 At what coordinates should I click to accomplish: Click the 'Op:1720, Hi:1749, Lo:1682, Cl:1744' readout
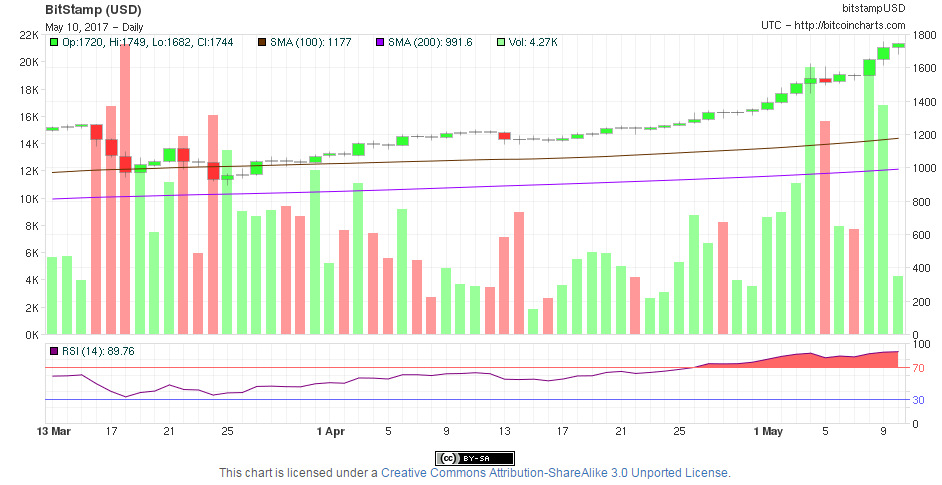pos(148,43)
